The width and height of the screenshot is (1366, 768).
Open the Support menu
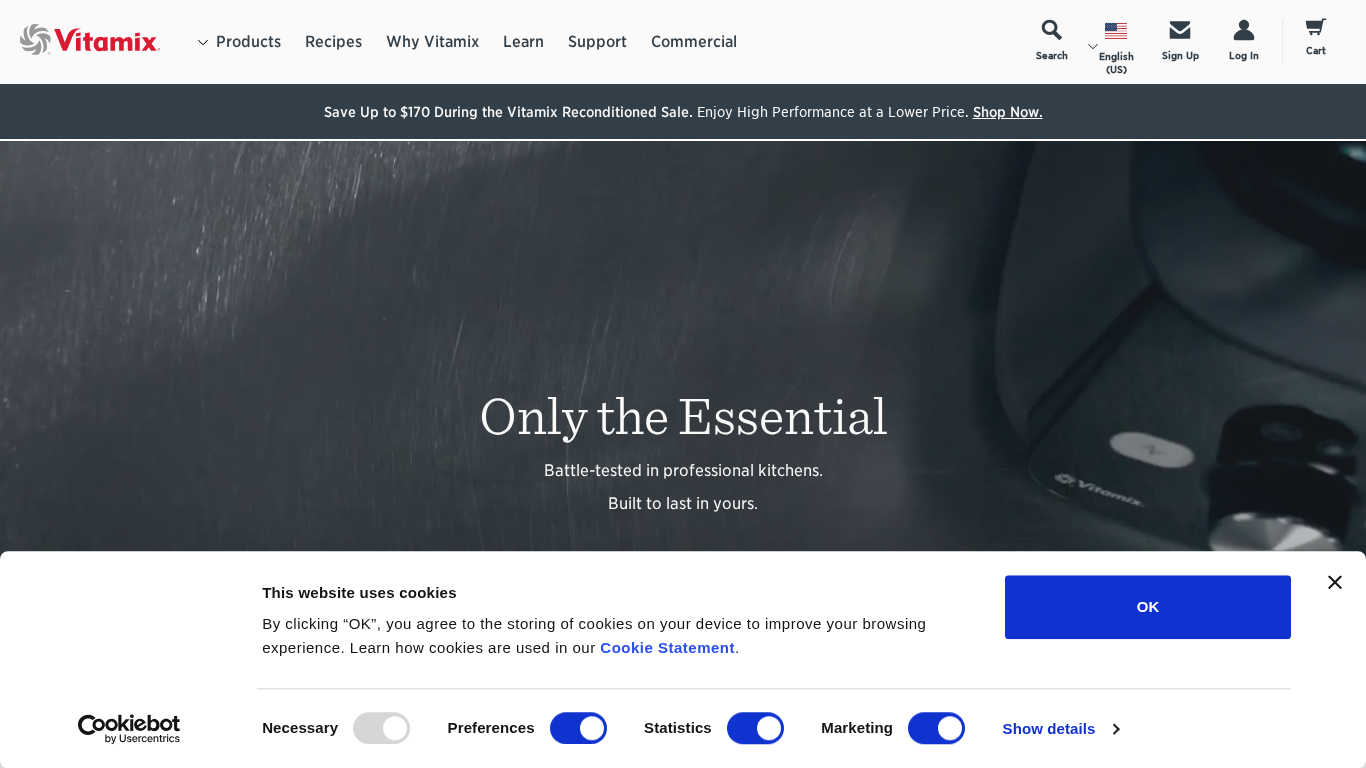[597, 42]
